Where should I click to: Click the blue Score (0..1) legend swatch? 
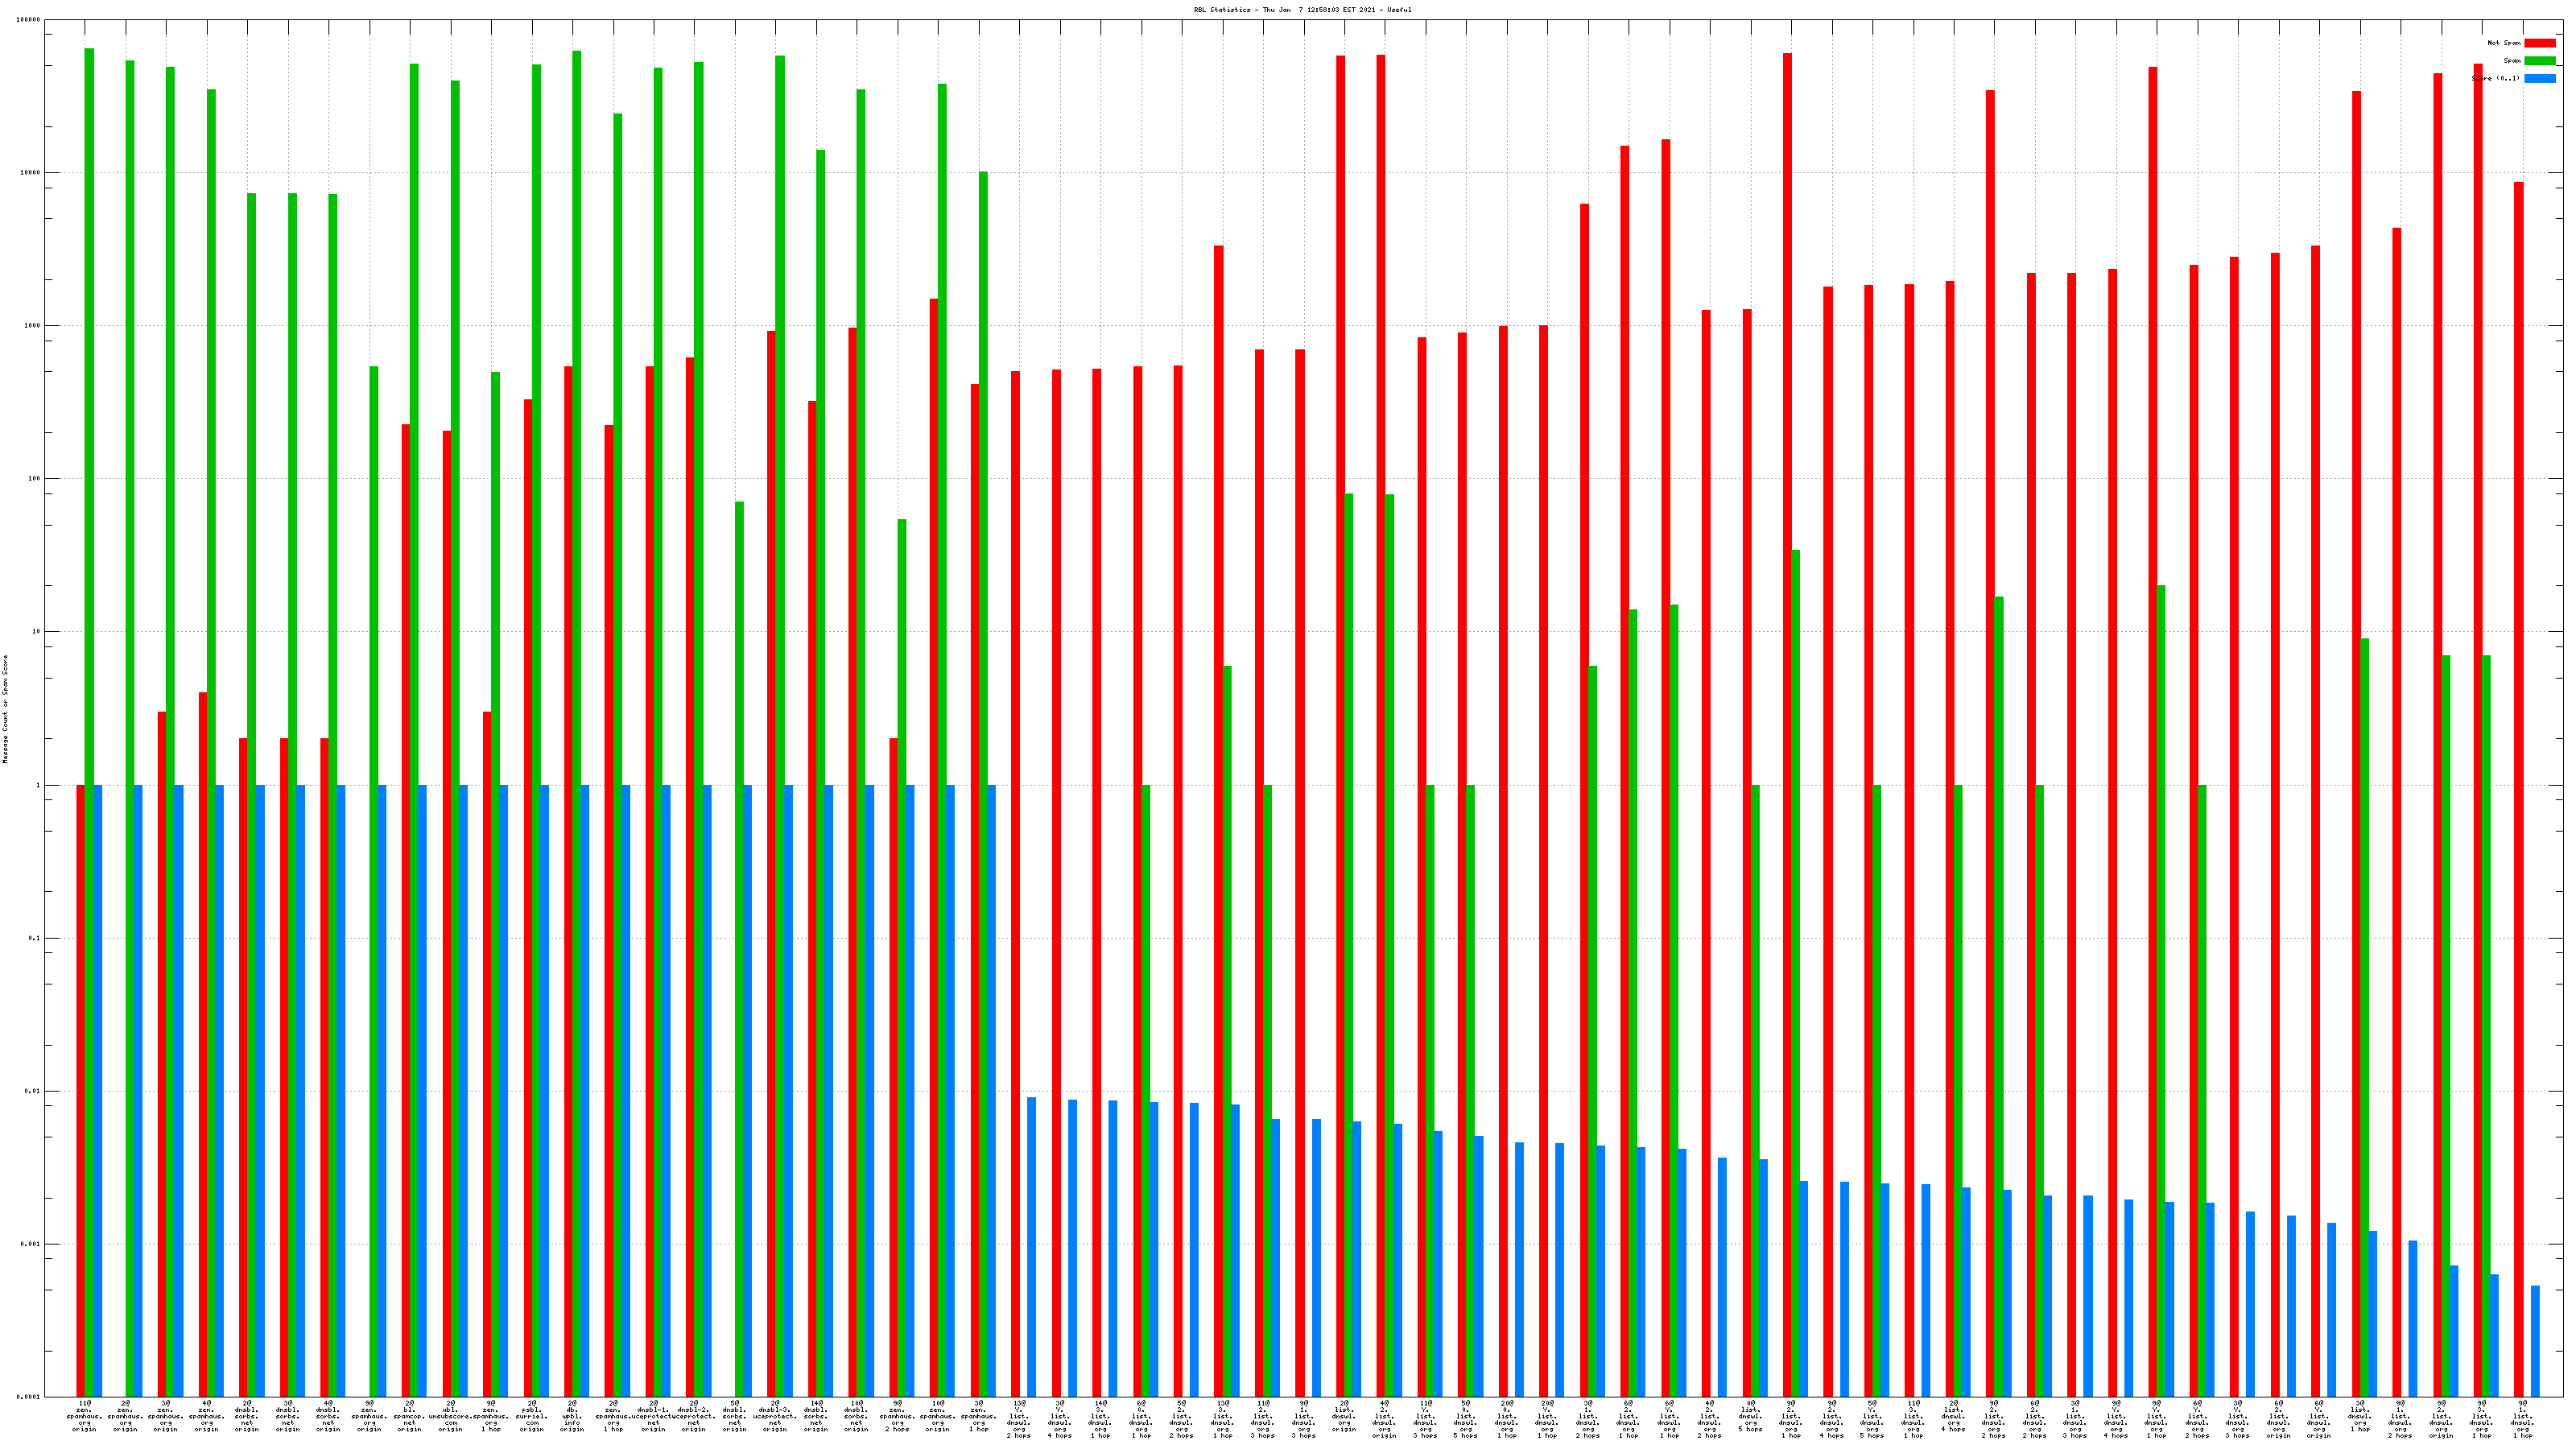(x=2539, y=78)
